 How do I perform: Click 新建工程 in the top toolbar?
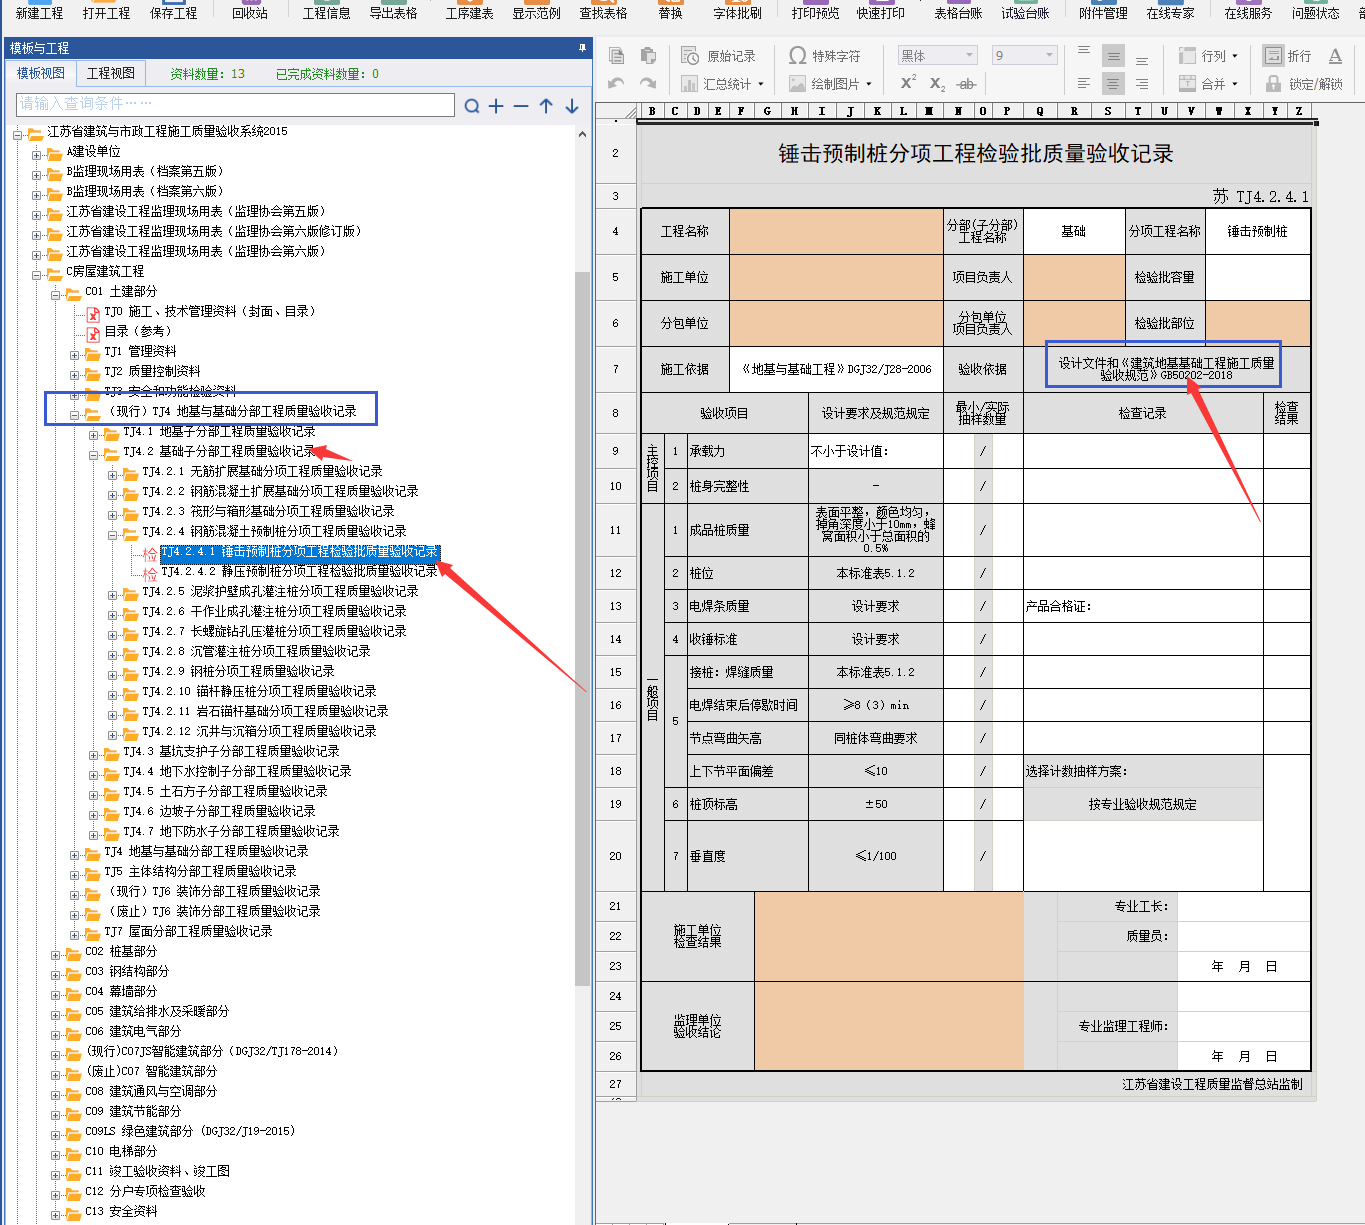pos(40,13)
